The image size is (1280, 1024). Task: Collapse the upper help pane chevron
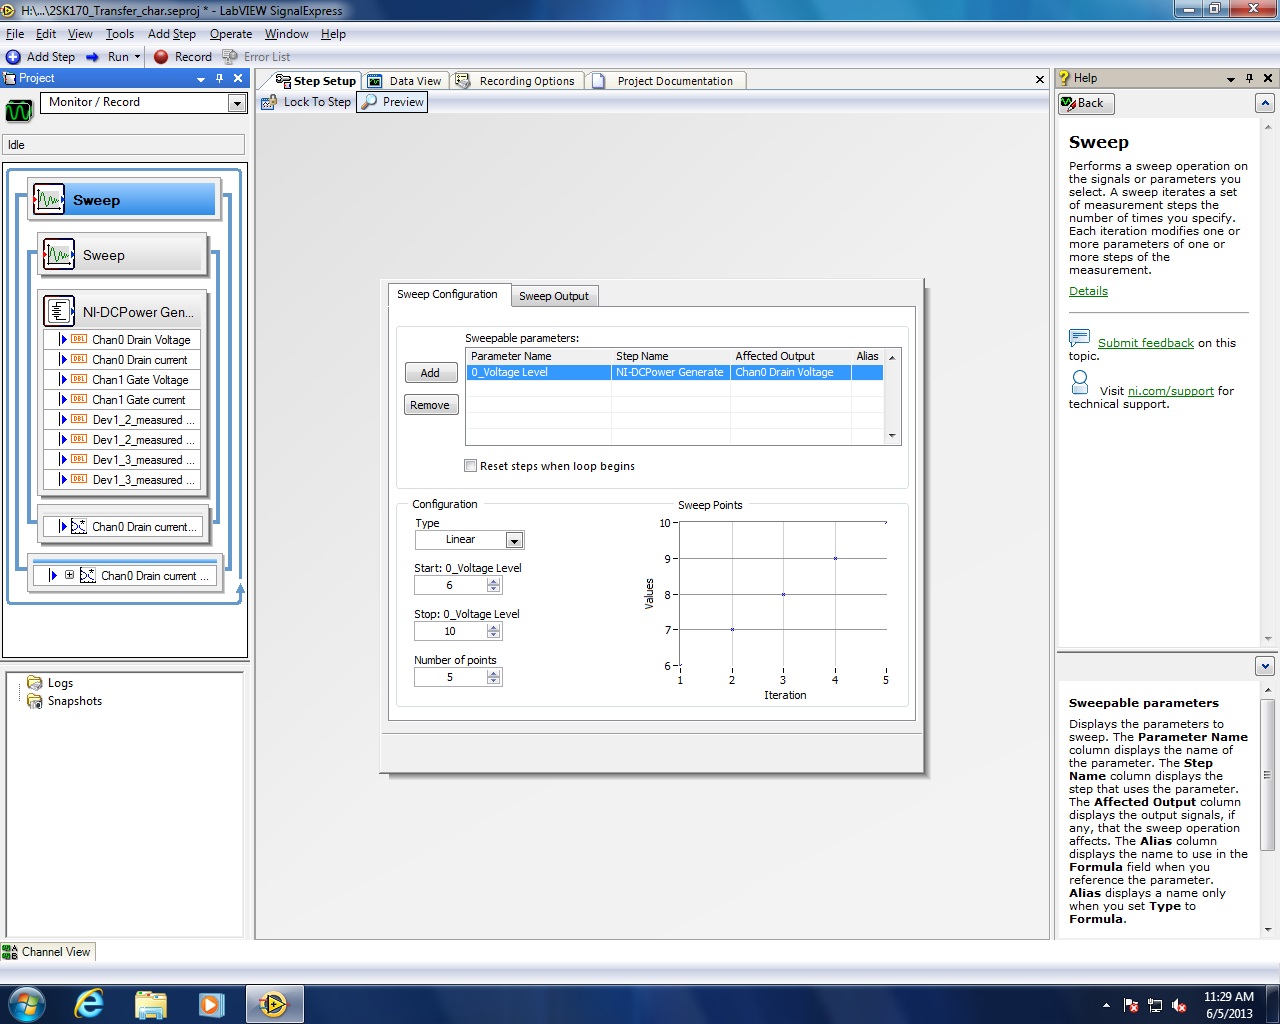1265,103
